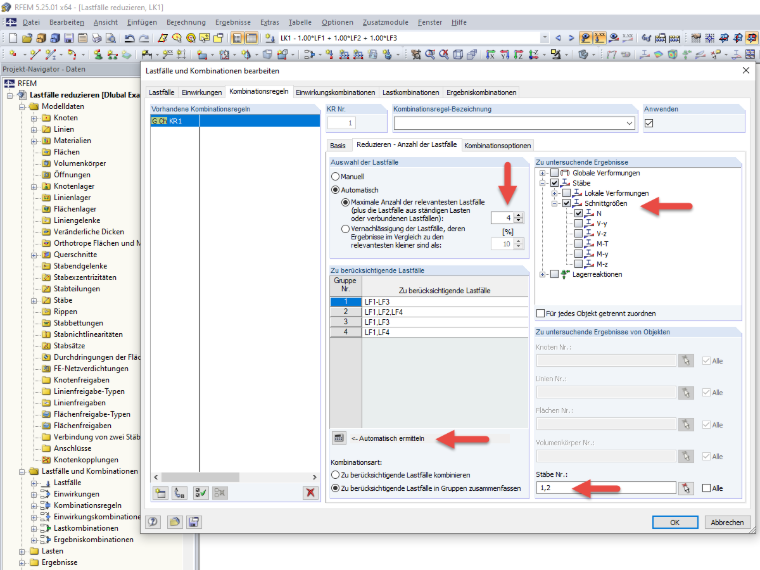Switch to the Kombinationsoptionen tab
This screenshot has width=760, height=570.
(498, 145)
